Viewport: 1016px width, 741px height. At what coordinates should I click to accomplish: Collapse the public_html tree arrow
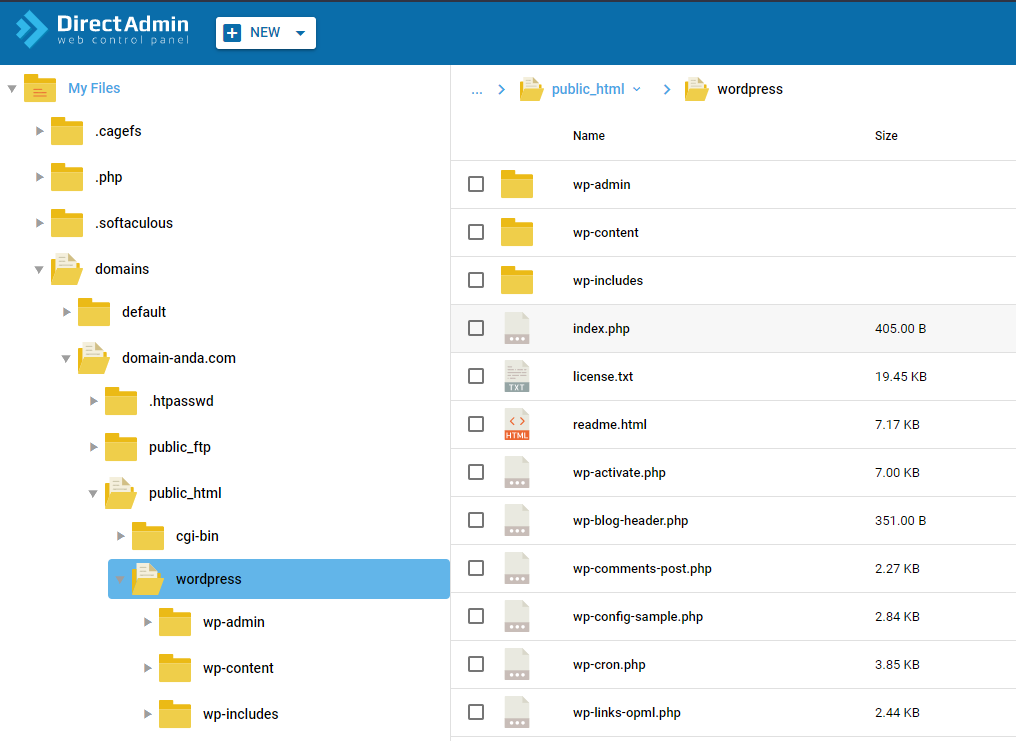[x=93, y=494]
